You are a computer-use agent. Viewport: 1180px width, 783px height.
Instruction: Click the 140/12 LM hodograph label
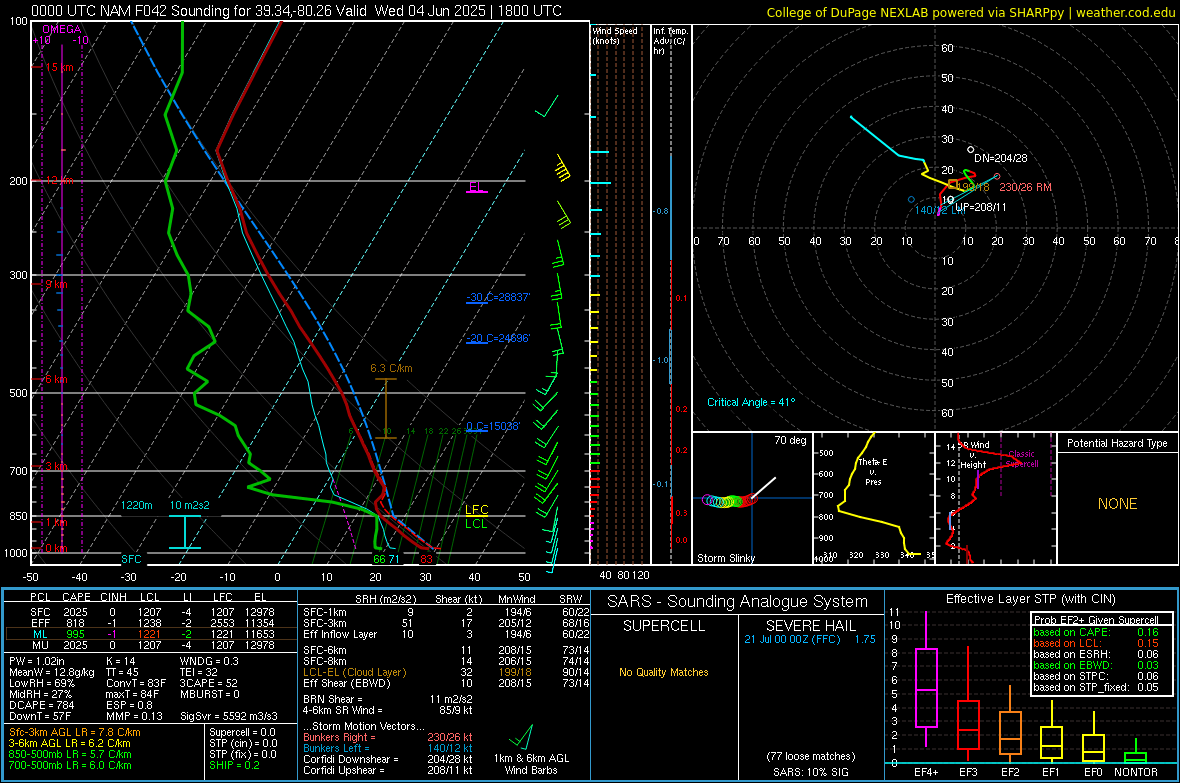(x=939, y=210)
